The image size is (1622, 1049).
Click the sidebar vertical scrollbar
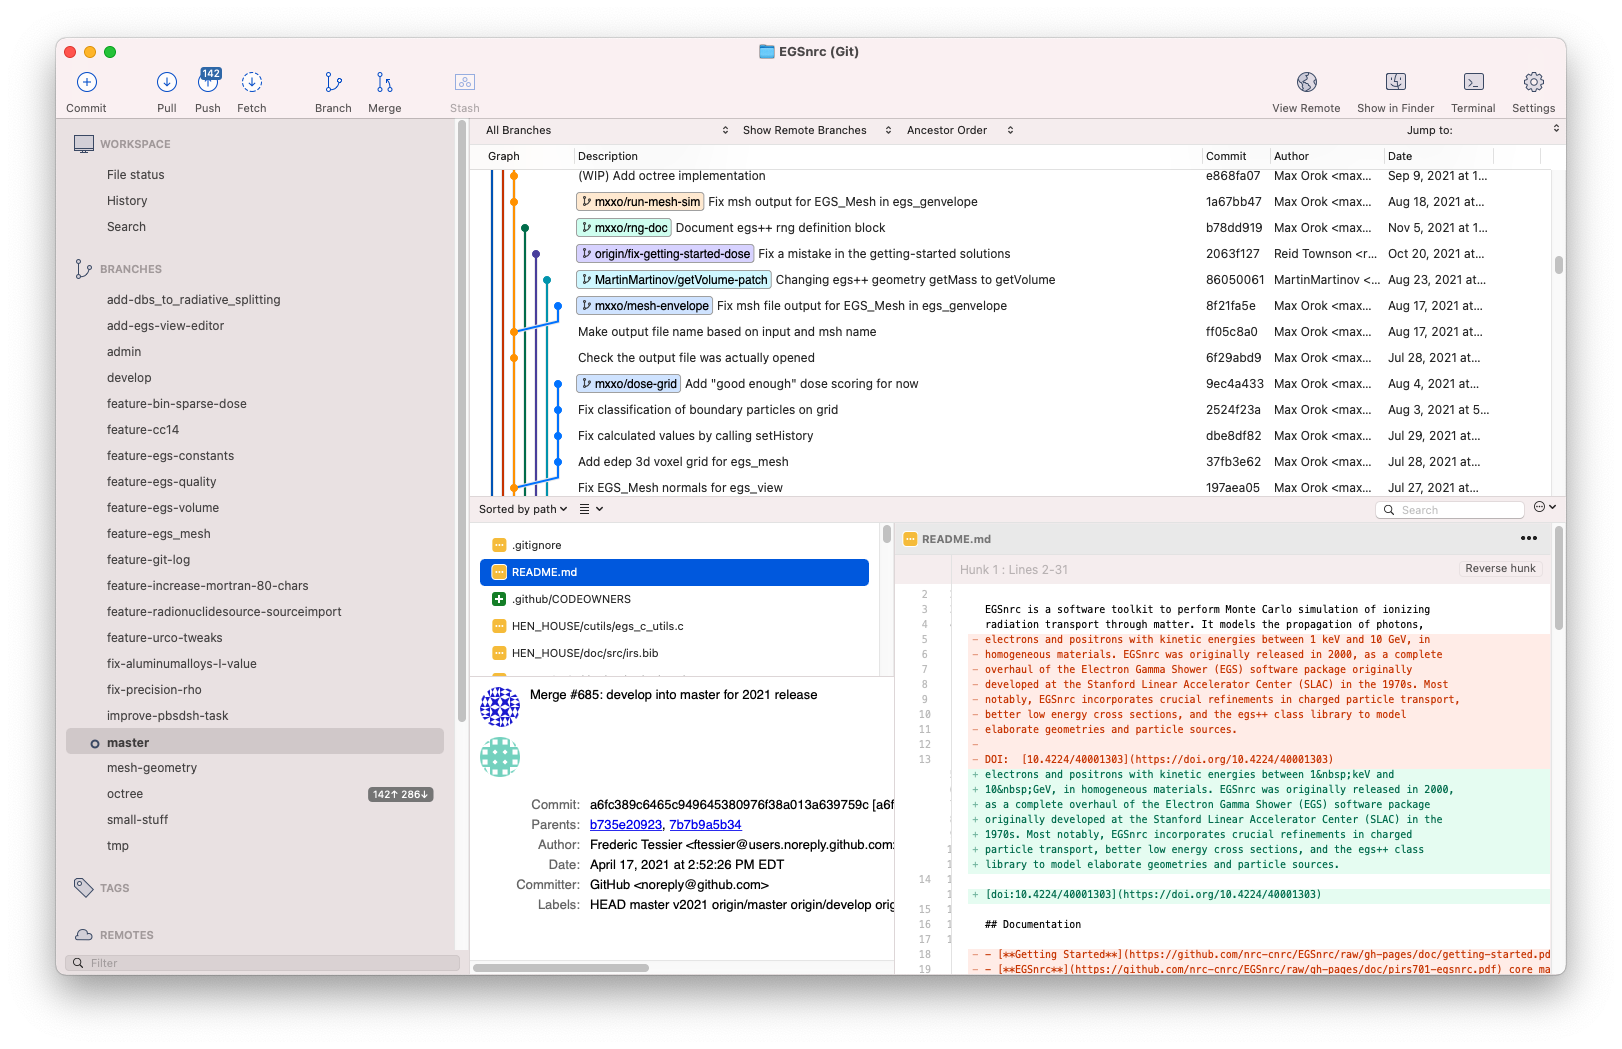[x=461, y=420]
